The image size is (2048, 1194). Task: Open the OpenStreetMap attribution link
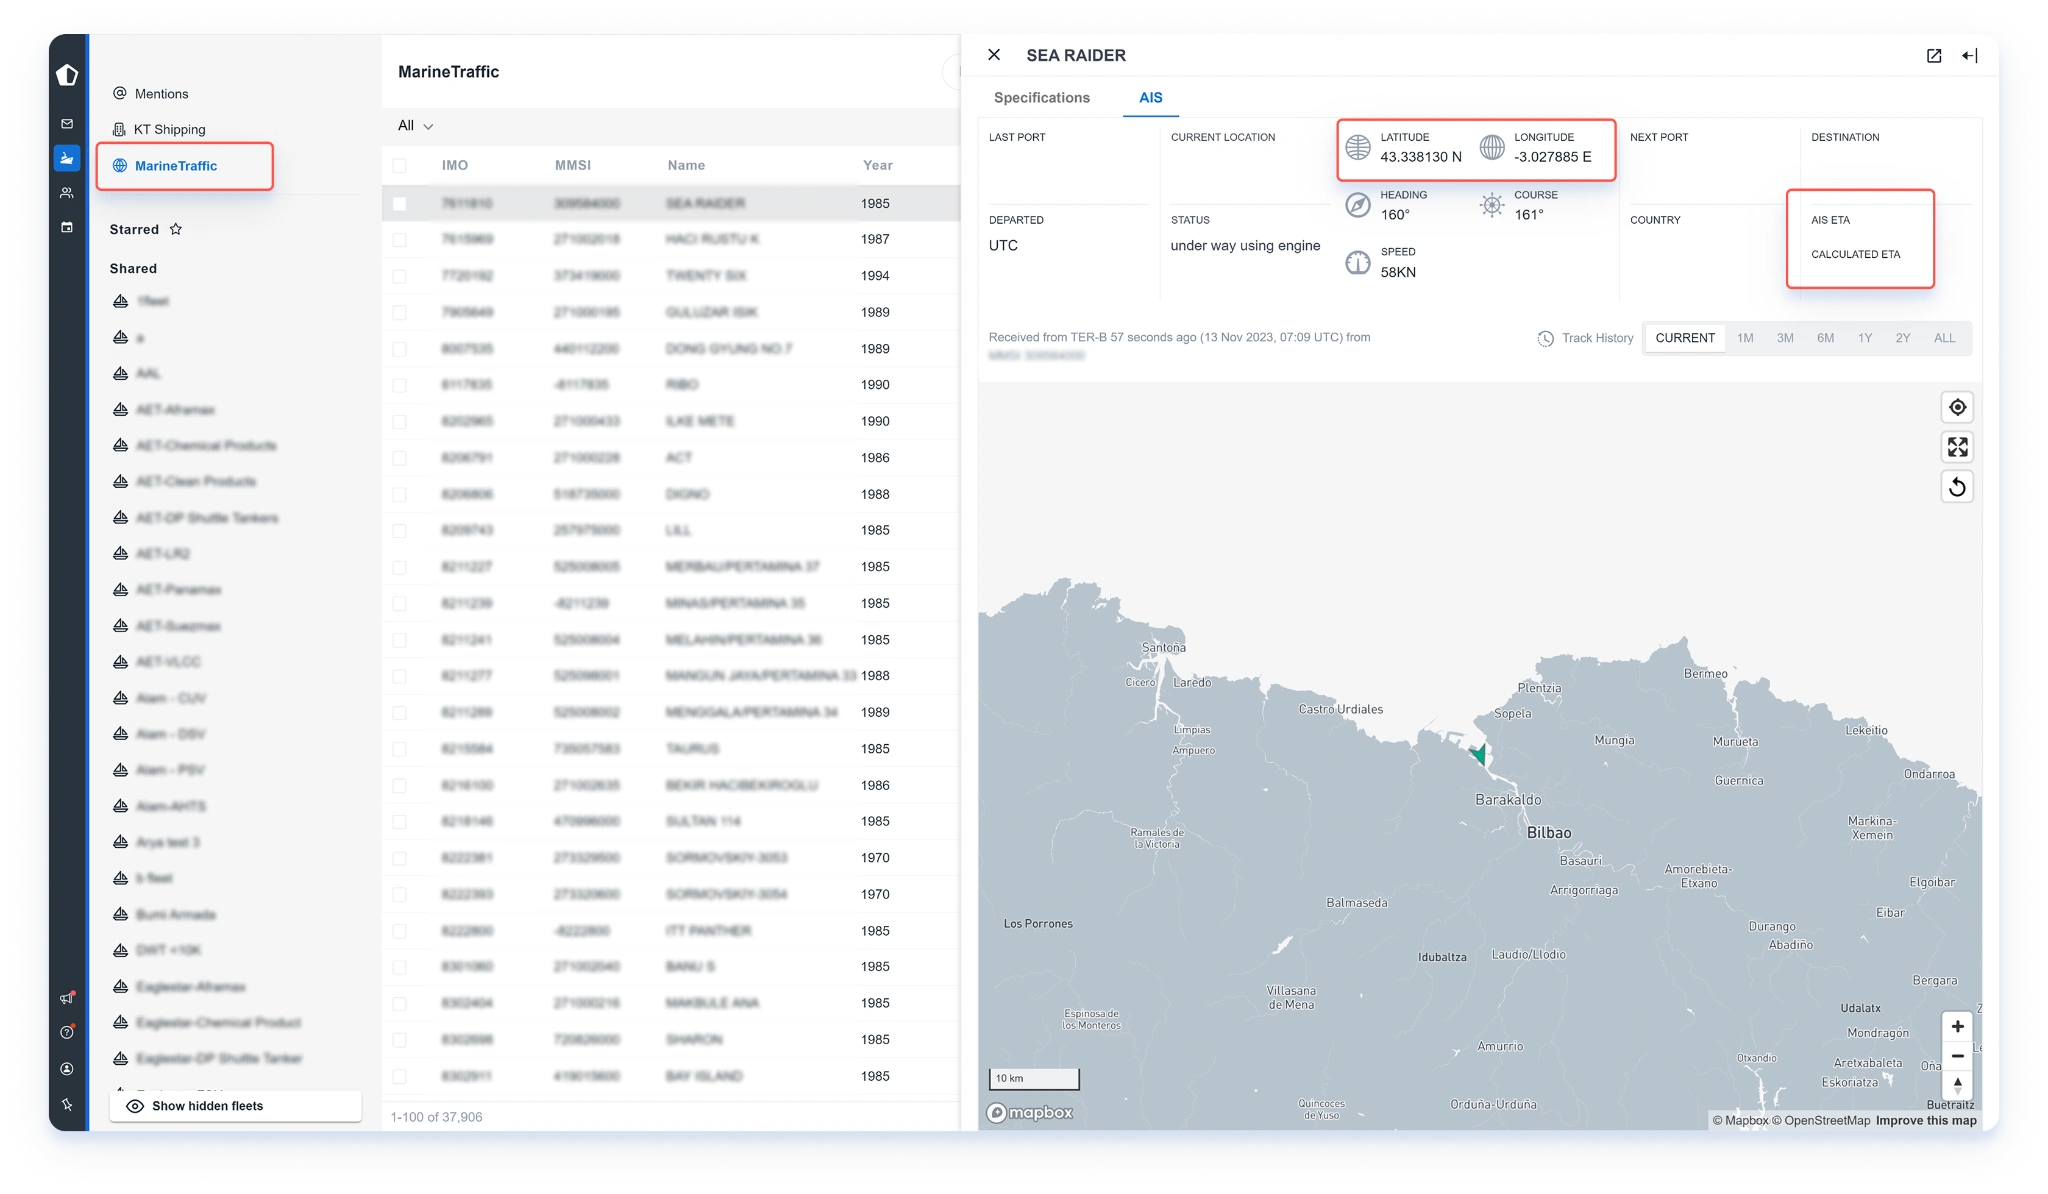pyautogui.click(x=1820, y=1121)
